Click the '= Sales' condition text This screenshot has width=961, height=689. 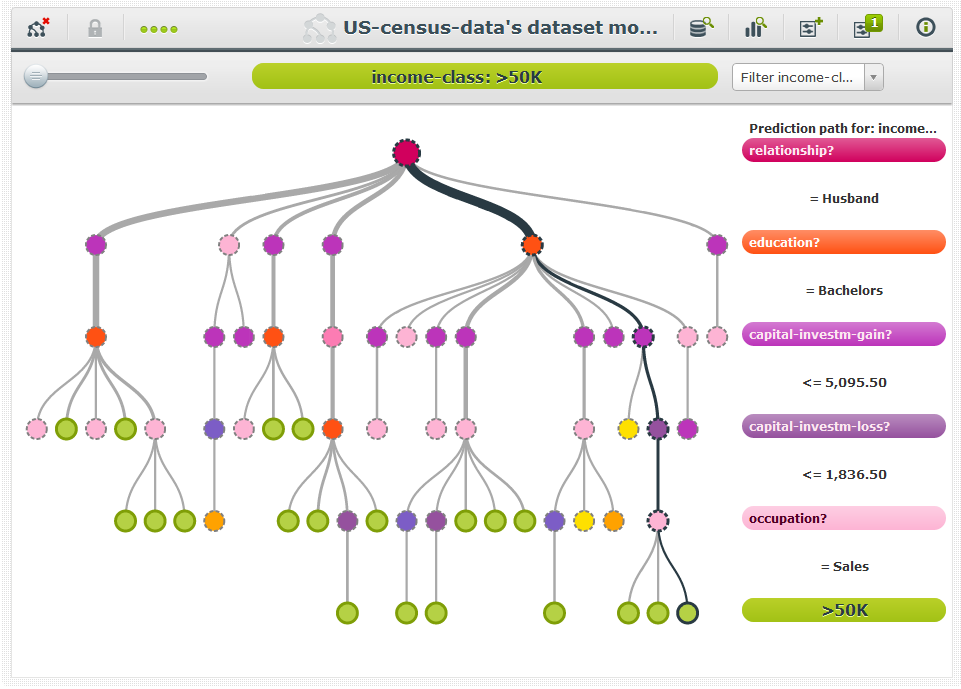pos(844,566)
